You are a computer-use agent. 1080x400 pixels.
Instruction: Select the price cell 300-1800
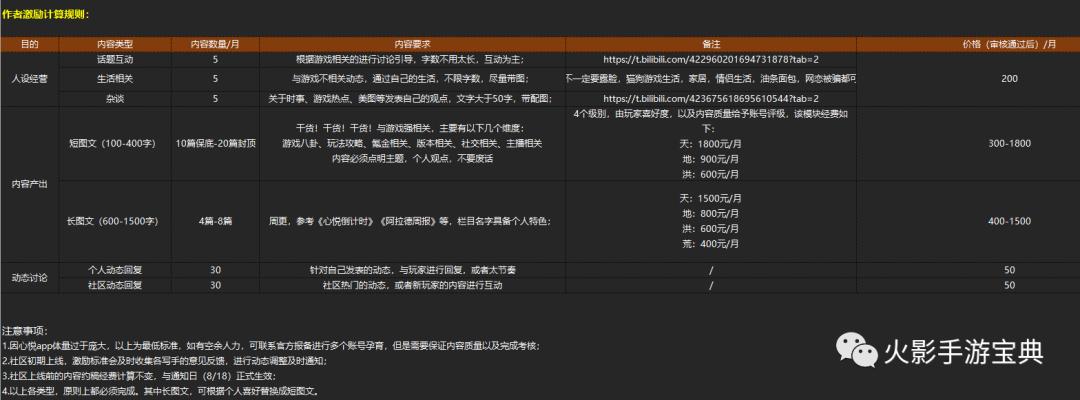1009,143
